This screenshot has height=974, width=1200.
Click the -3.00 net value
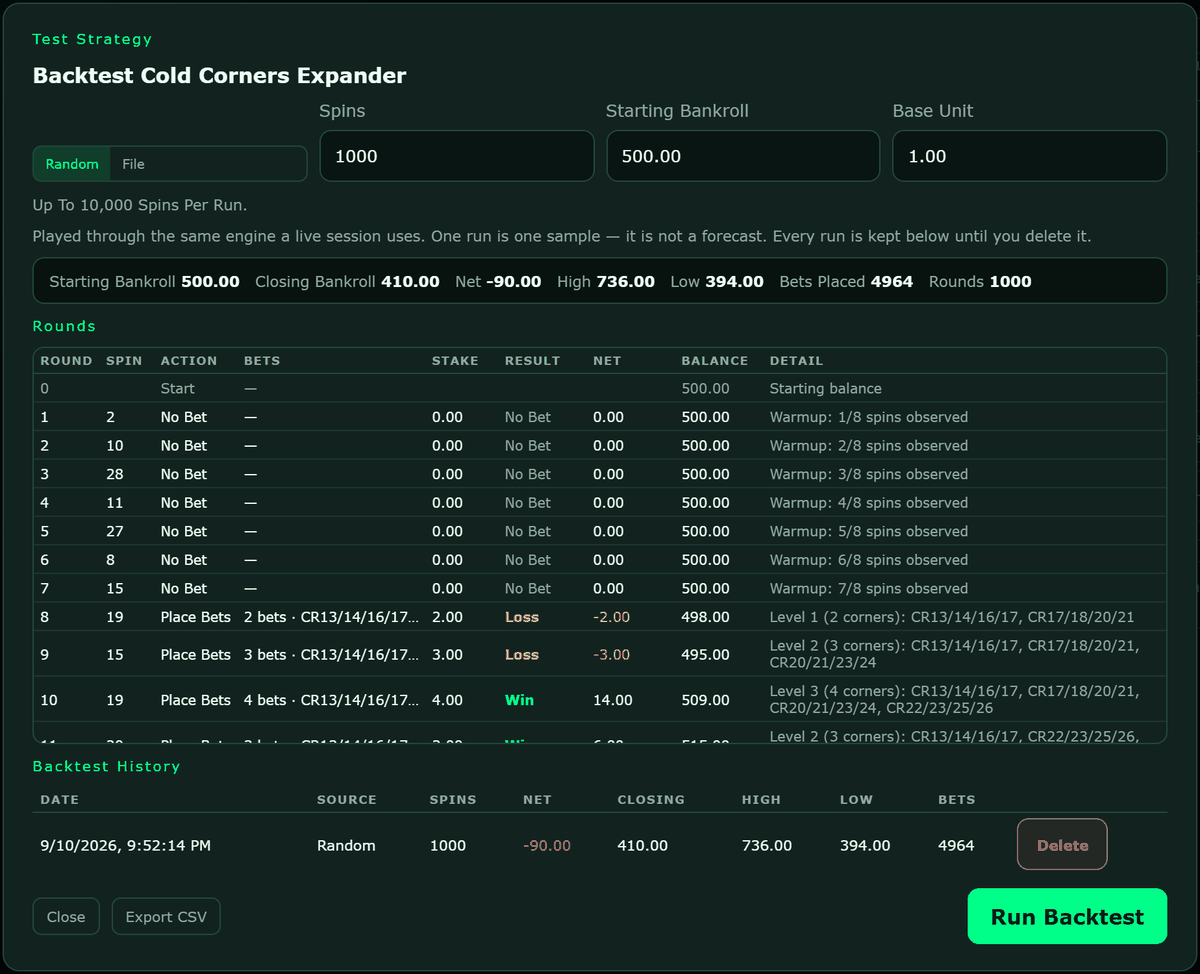click(611, 655)
